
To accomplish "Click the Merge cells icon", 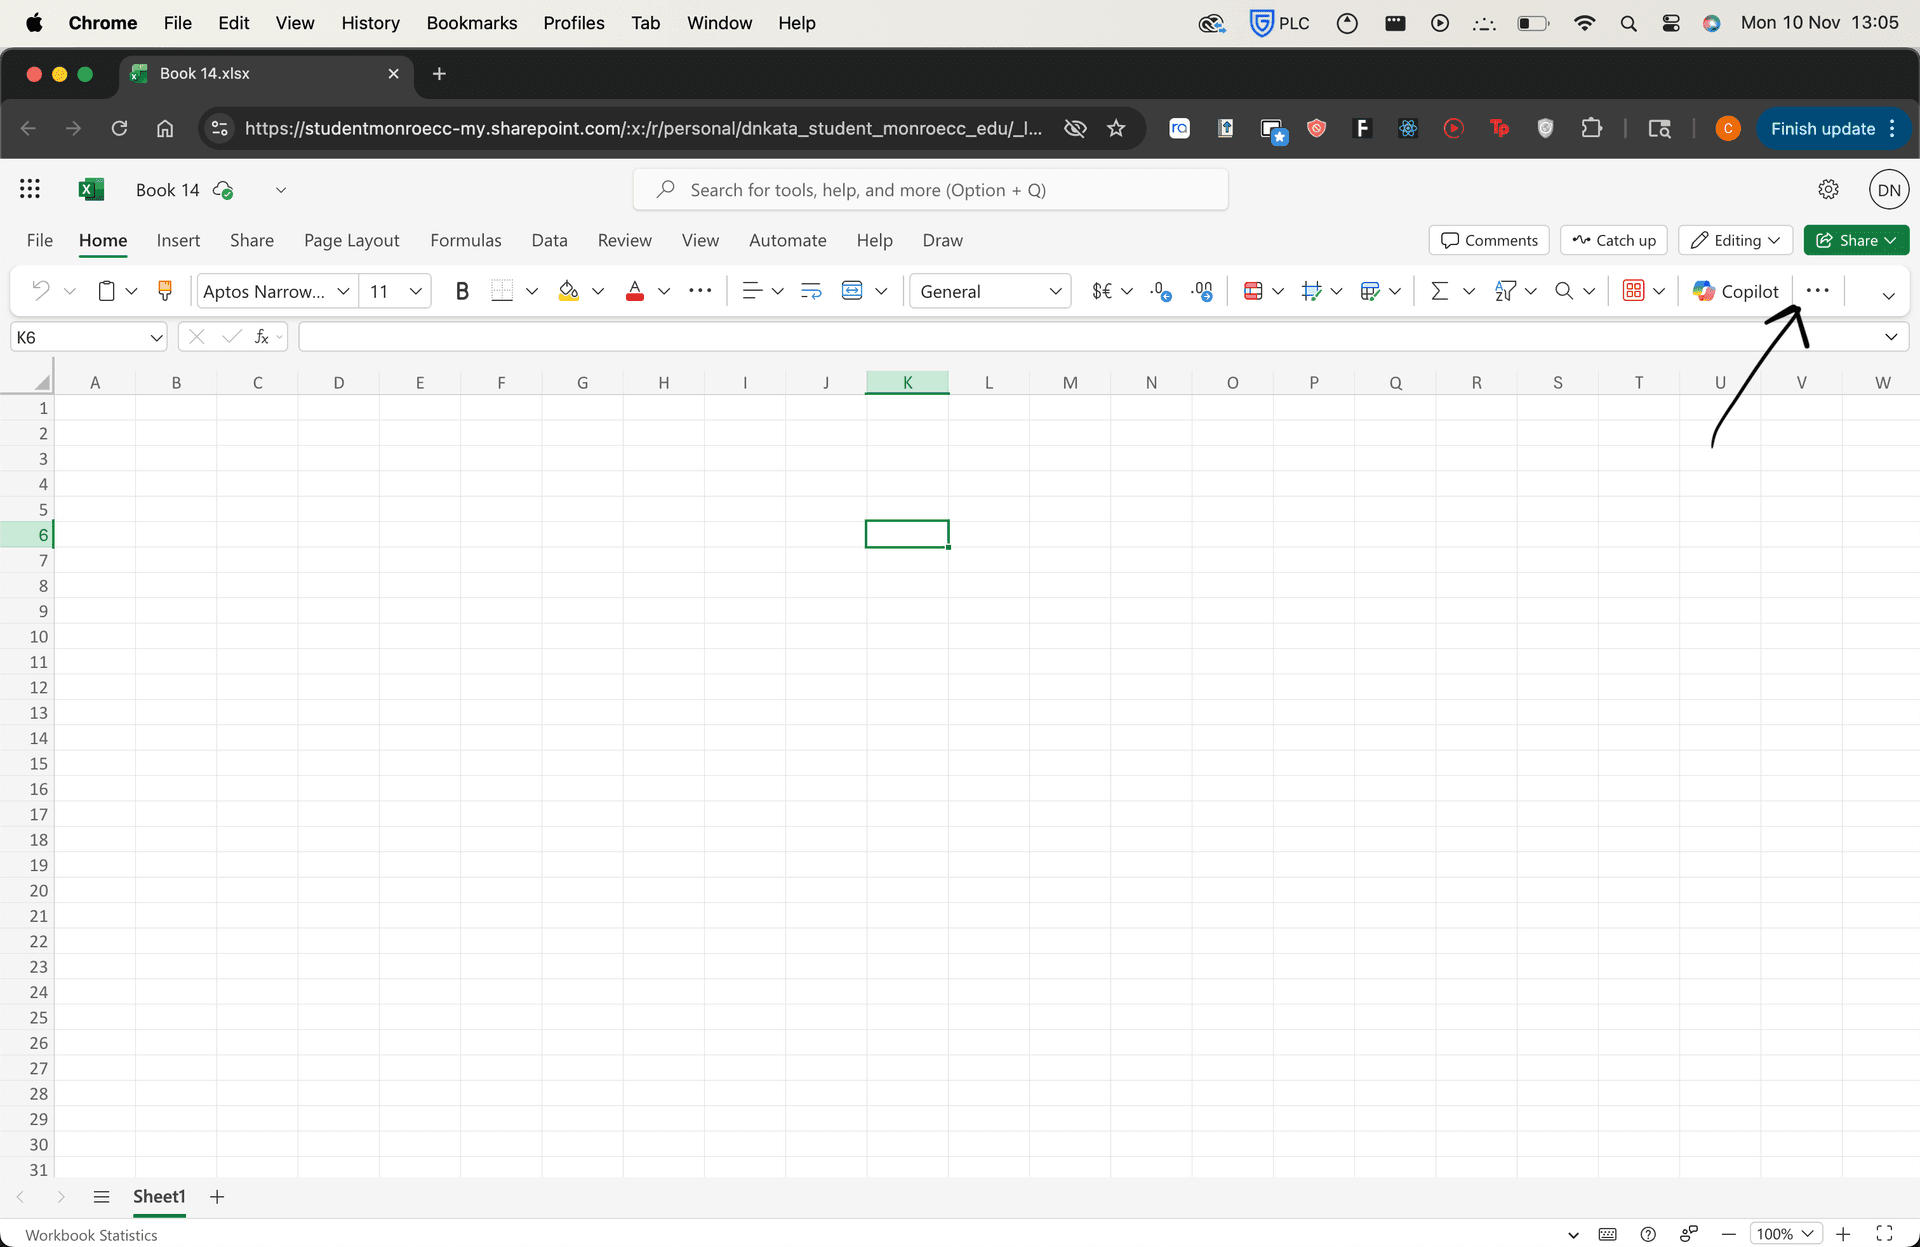I will point(852,291).
